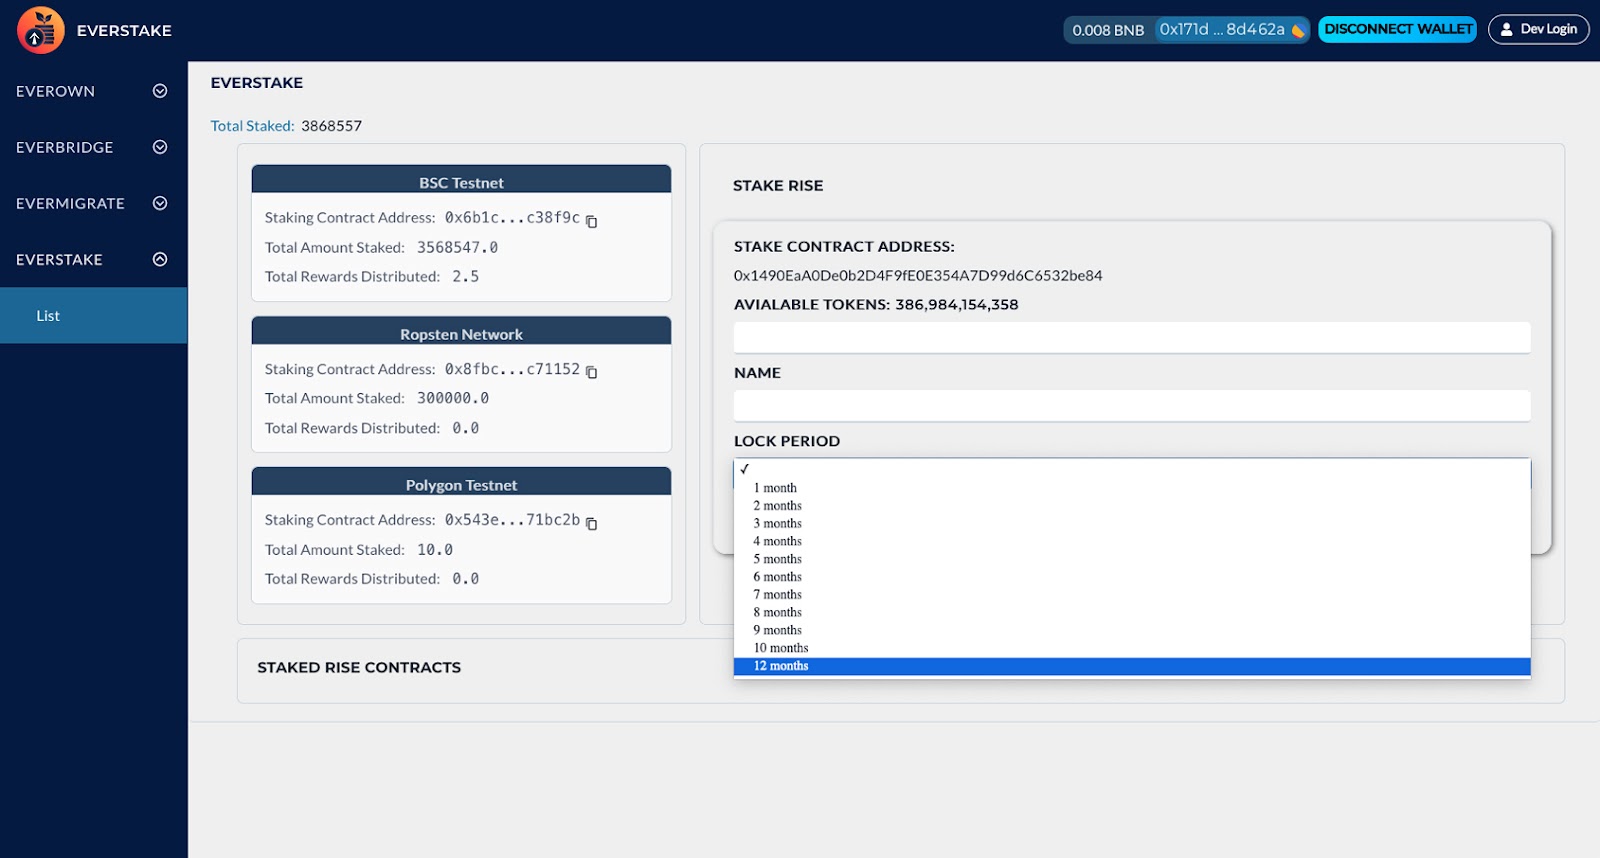
Task: Select the blank checked lock period option
Action: [x=1132, y=469]
